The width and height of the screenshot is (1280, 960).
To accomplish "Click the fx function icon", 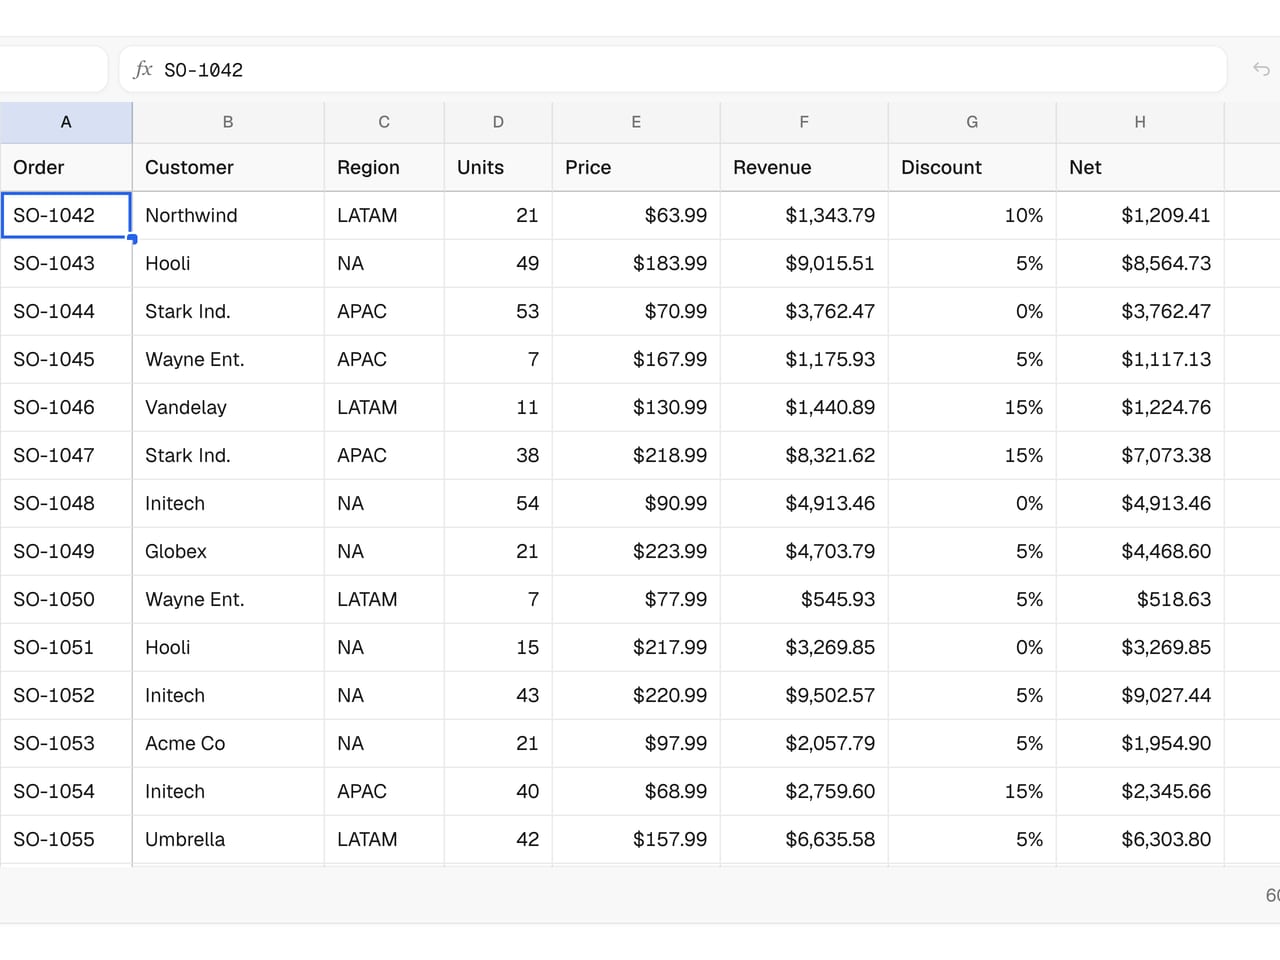I will [x=143, y=69].
